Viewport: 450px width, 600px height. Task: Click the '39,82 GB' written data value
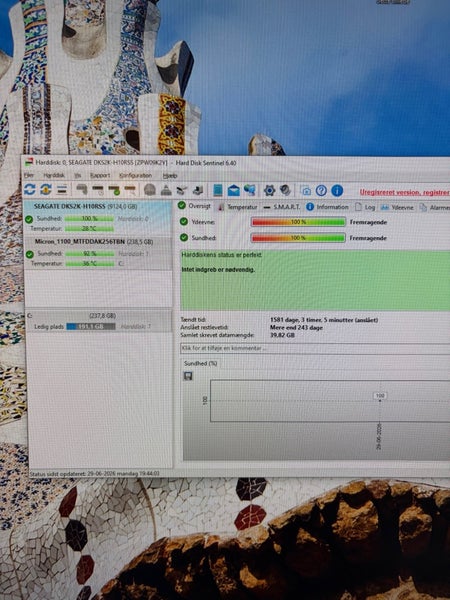[x=282, y=335]
